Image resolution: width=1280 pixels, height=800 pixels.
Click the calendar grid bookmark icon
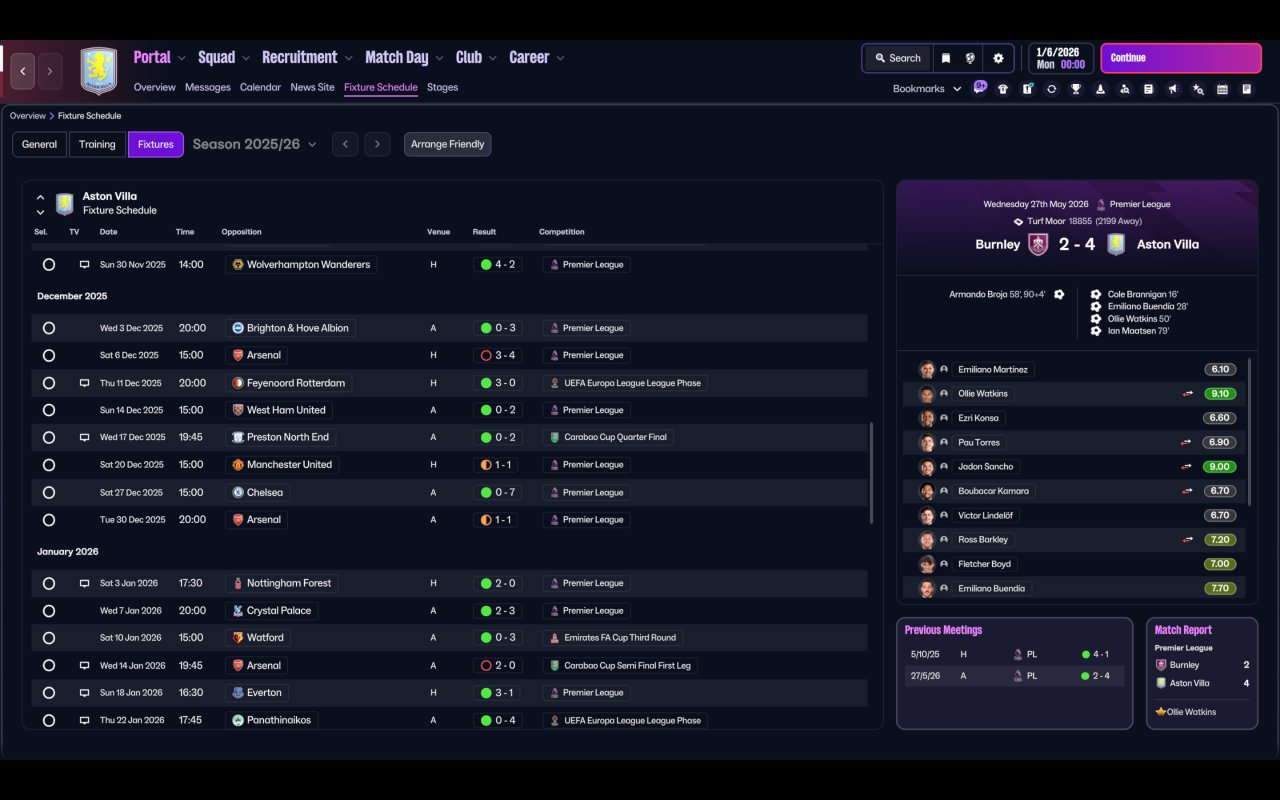[1222, 89]
